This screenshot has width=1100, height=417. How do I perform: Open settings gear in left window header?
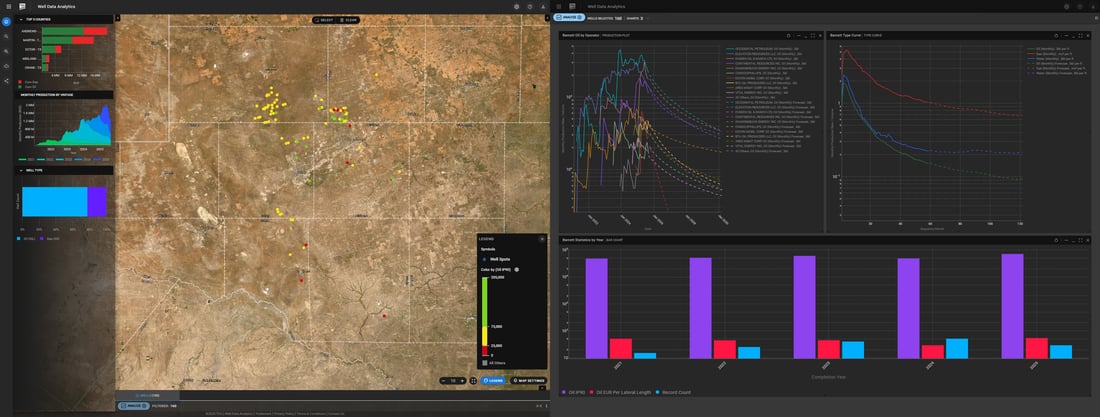pos(515,6)
